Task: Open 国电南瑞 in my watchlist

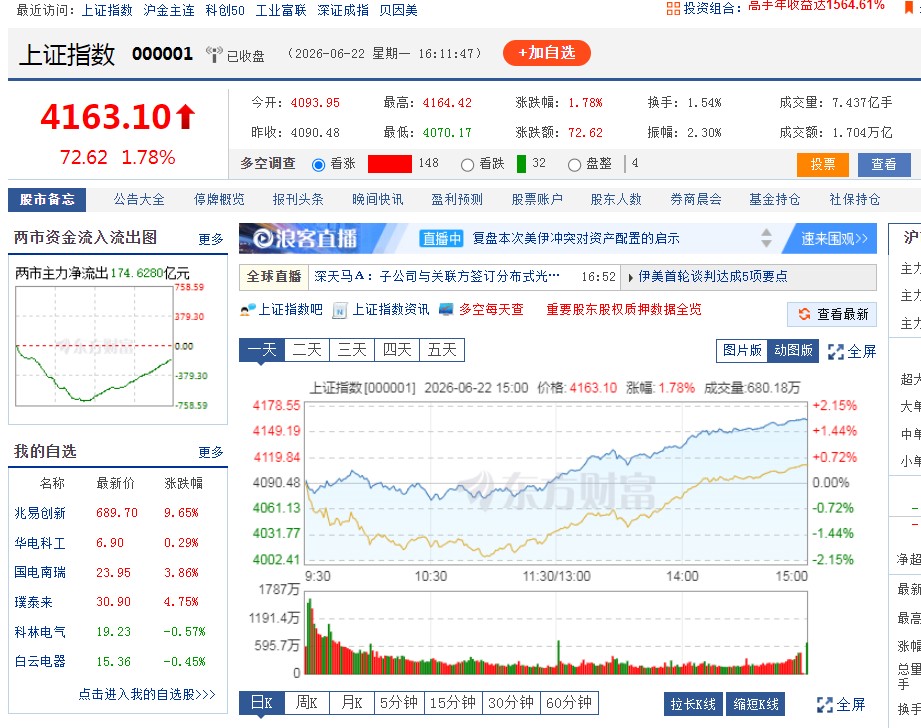Action: click(40, 572)
